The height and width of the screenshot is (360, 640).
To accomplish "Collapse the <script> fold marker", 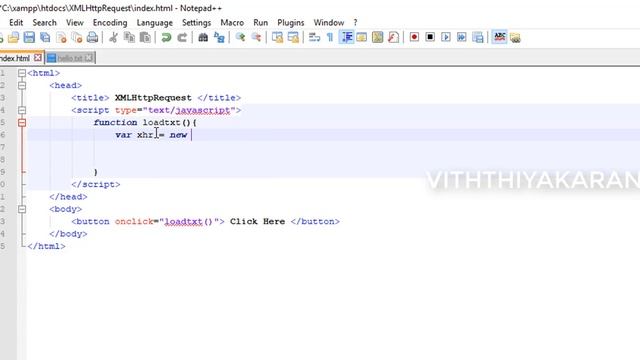I will click(x=22, y=110).
